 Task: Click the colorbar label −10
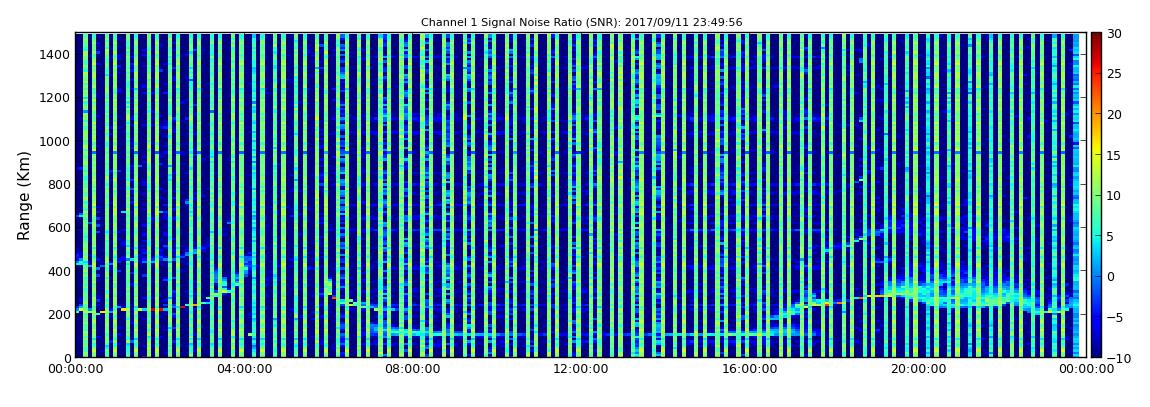1117,357
